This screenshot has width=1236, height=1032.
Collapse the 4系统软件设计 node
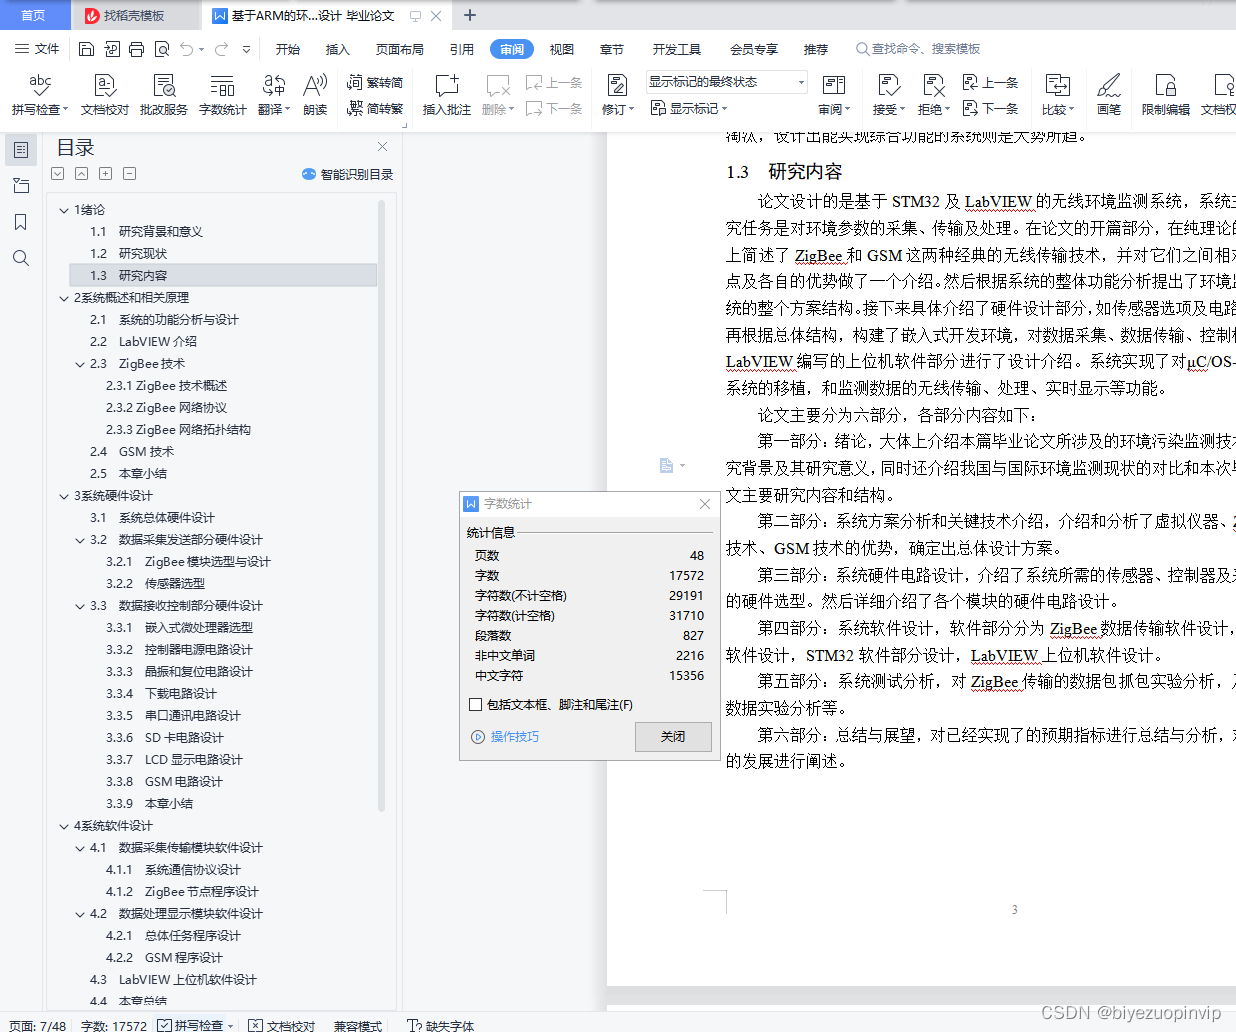coord(64,826)
